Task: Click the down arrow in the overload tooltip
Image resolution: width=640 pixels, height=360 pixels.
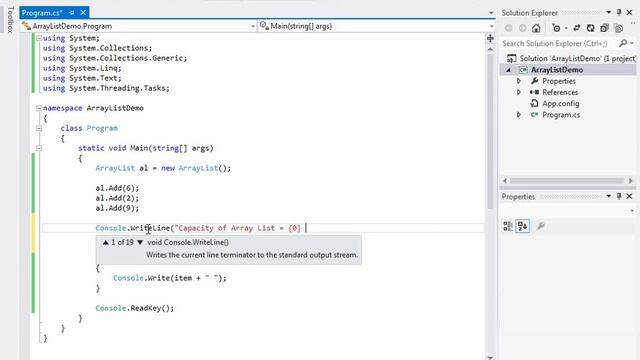Action: click(140, 242)
